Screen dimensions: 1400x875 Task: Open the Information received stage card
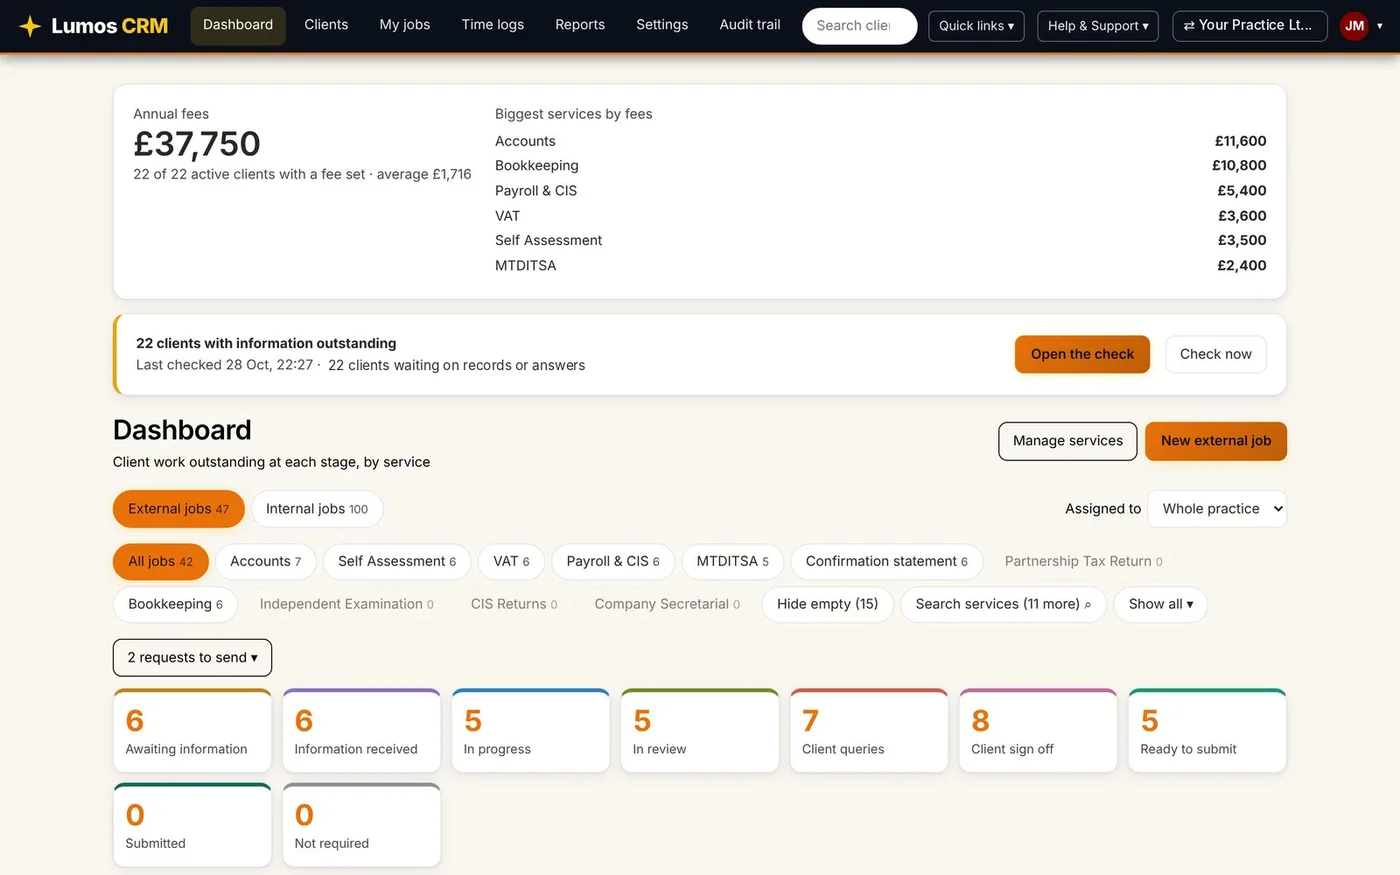pos(361,731)
